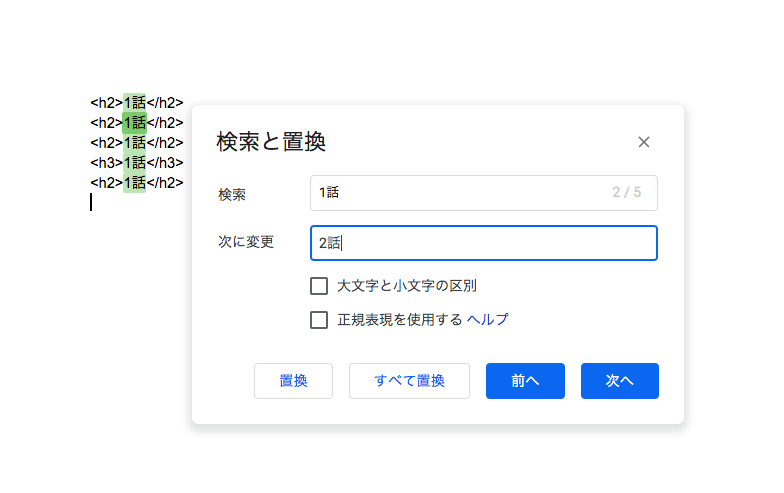Open the ヘルプ link
The width and height of the screenshot is (784, 493).
[x=488, y=319]
